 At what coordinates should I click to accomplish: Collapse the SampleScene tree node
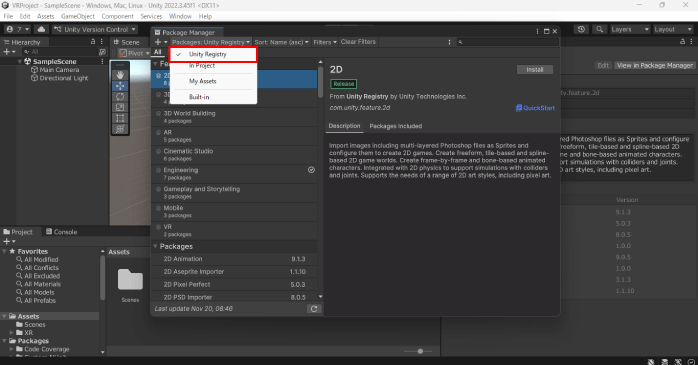(x=20, y=61)
